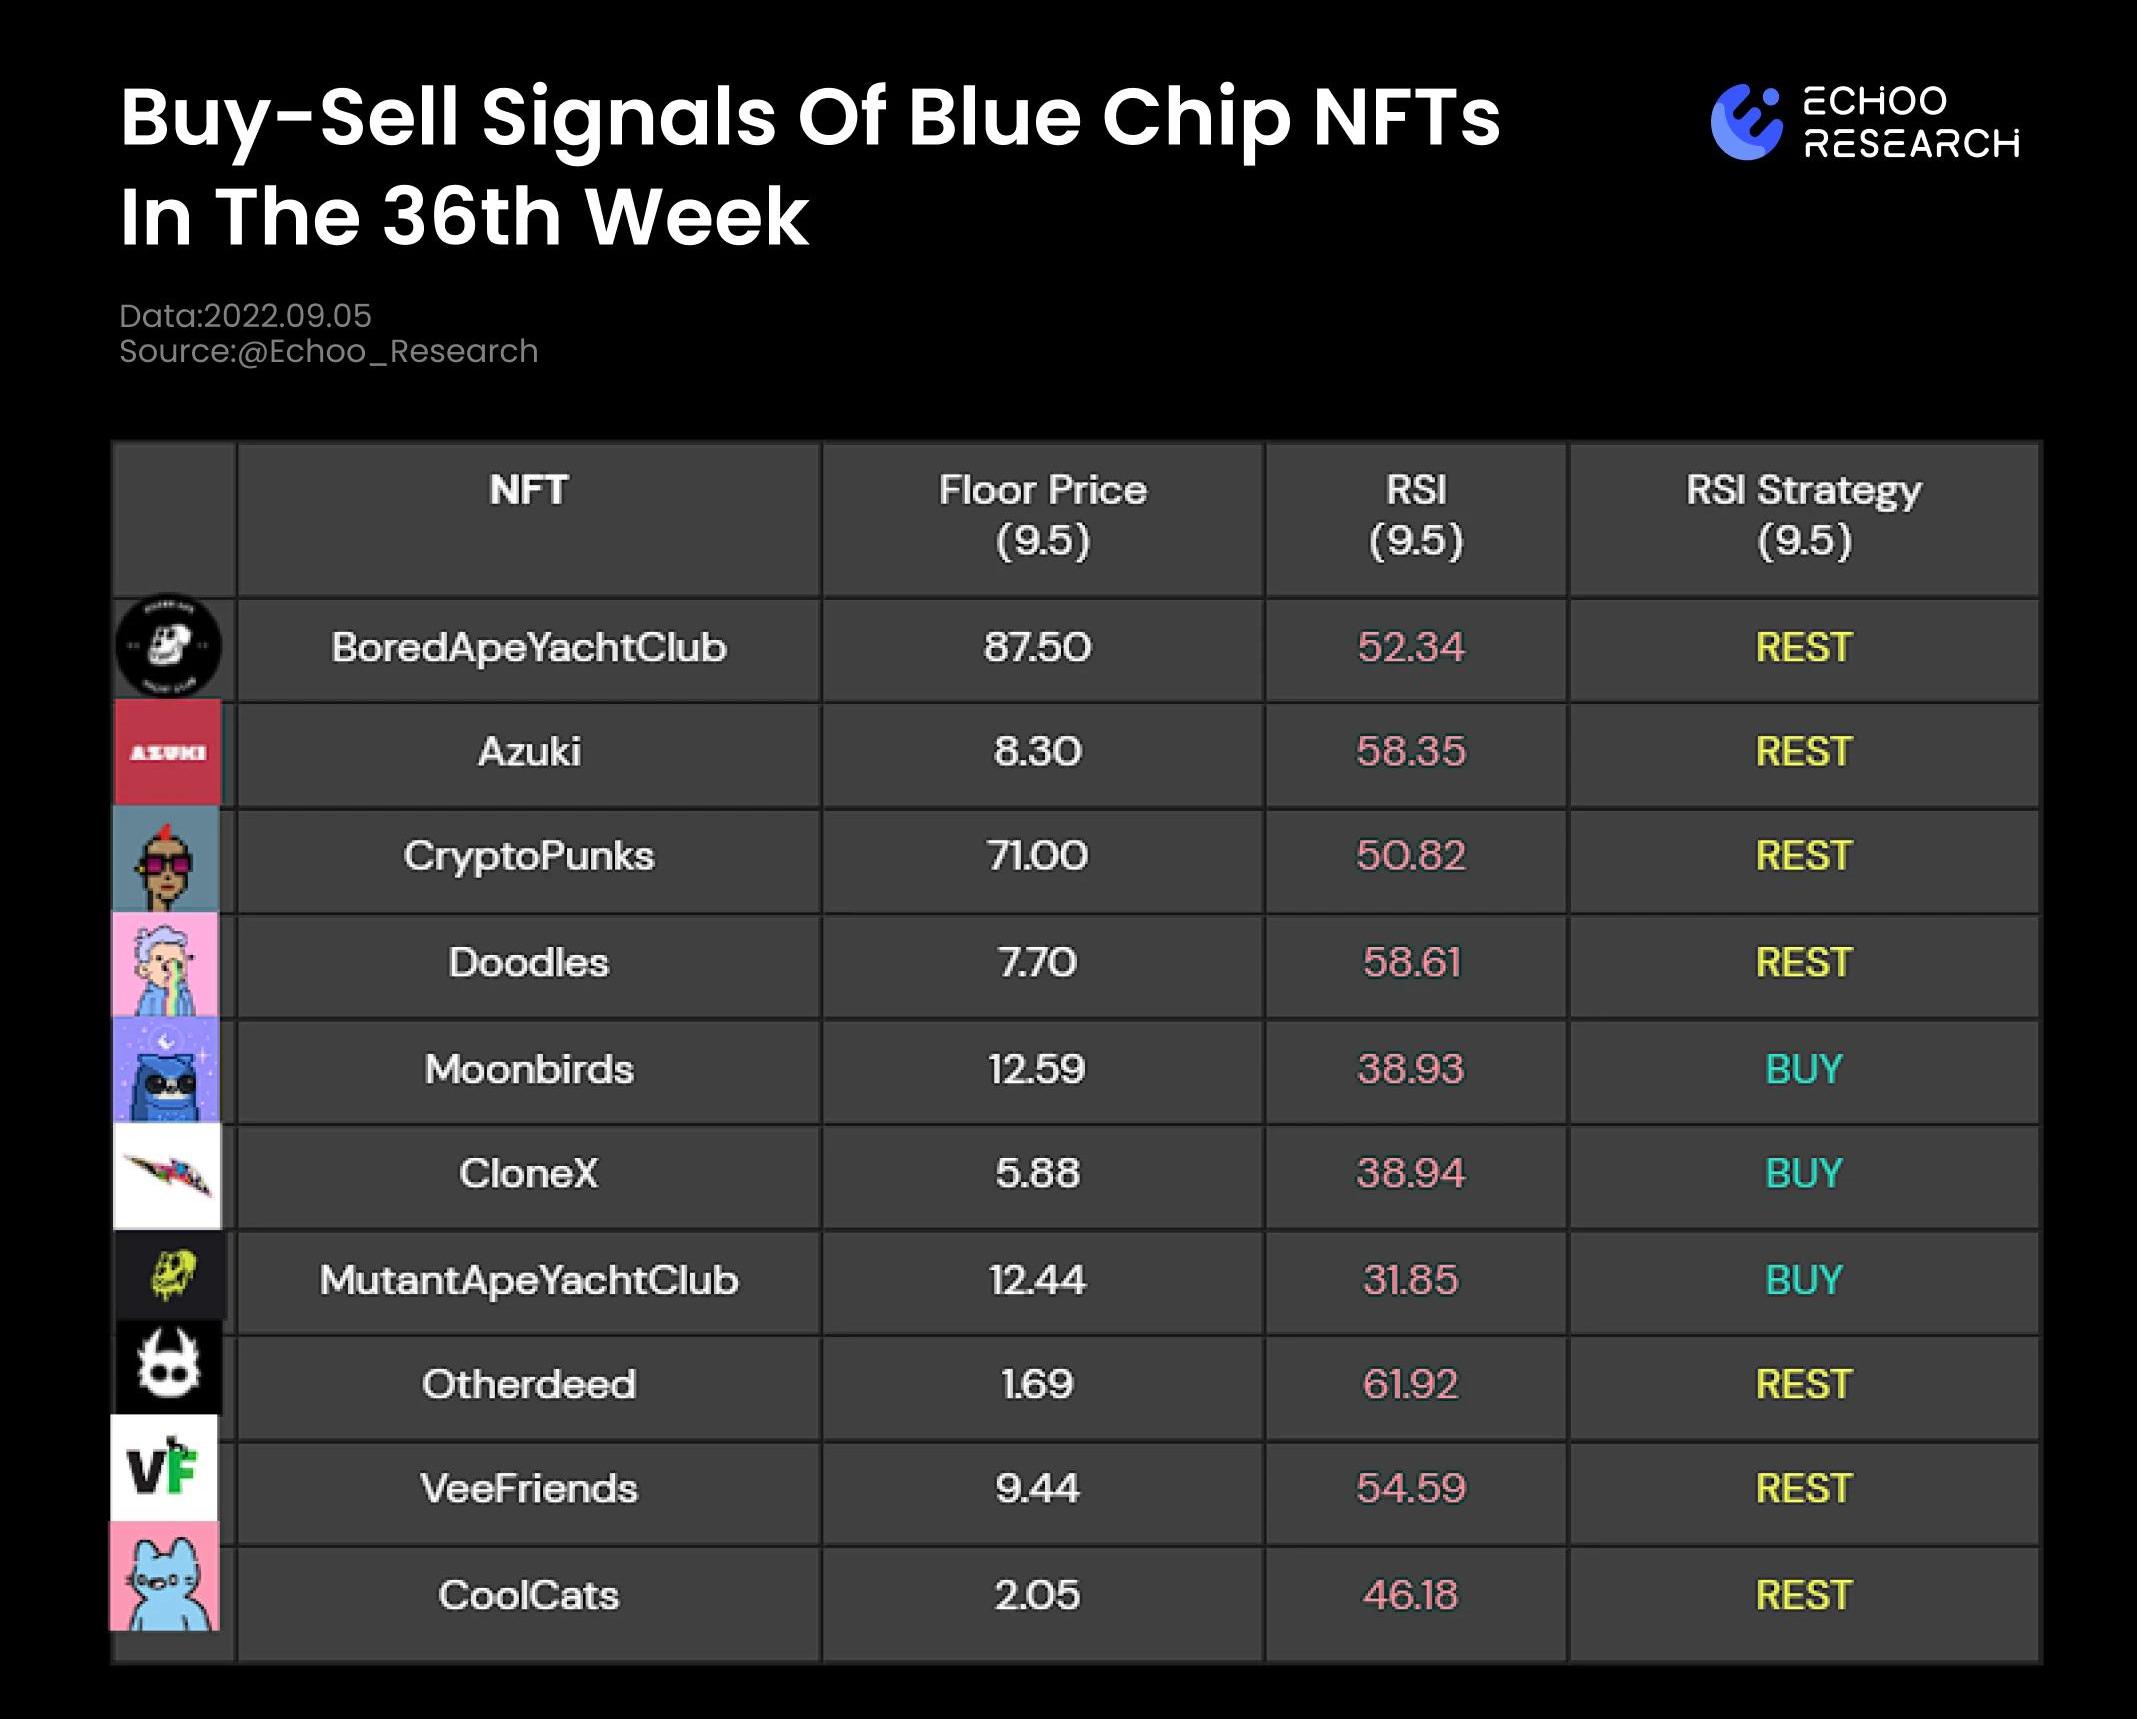
Task: Click the MutantApeYachtClub green skull icon
Action: 171,1277
